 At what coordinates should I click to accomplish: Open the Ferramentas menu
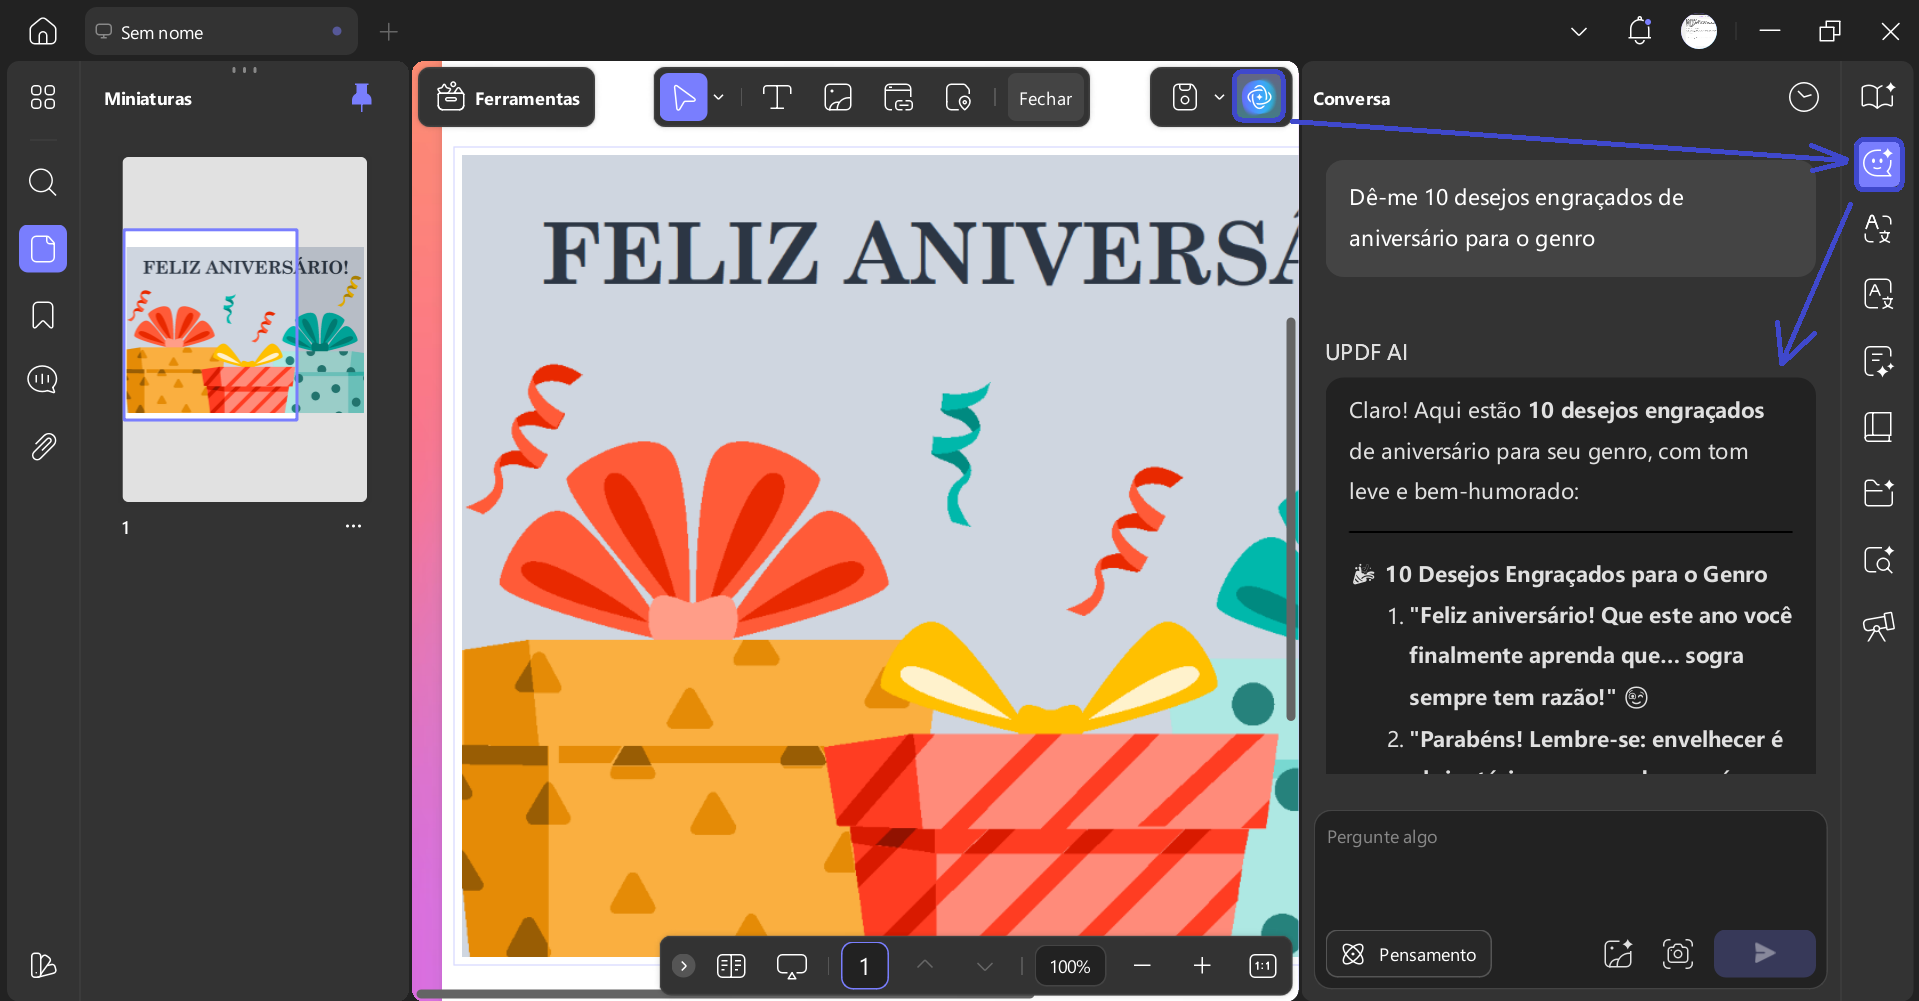click(506, 97)
